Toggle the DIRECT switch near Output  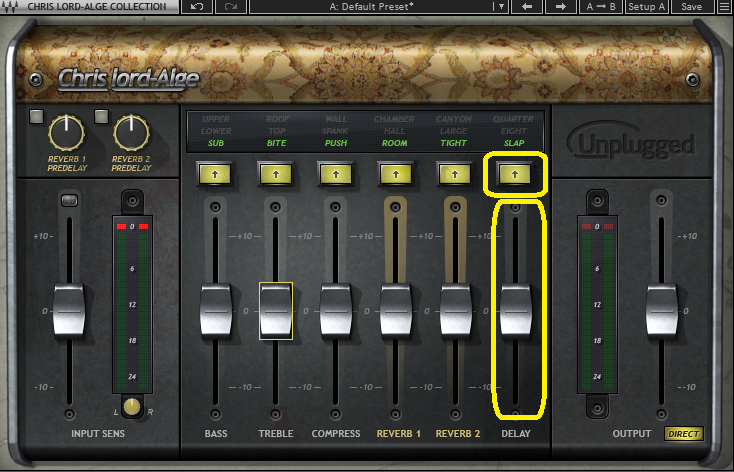click(684, 434)
